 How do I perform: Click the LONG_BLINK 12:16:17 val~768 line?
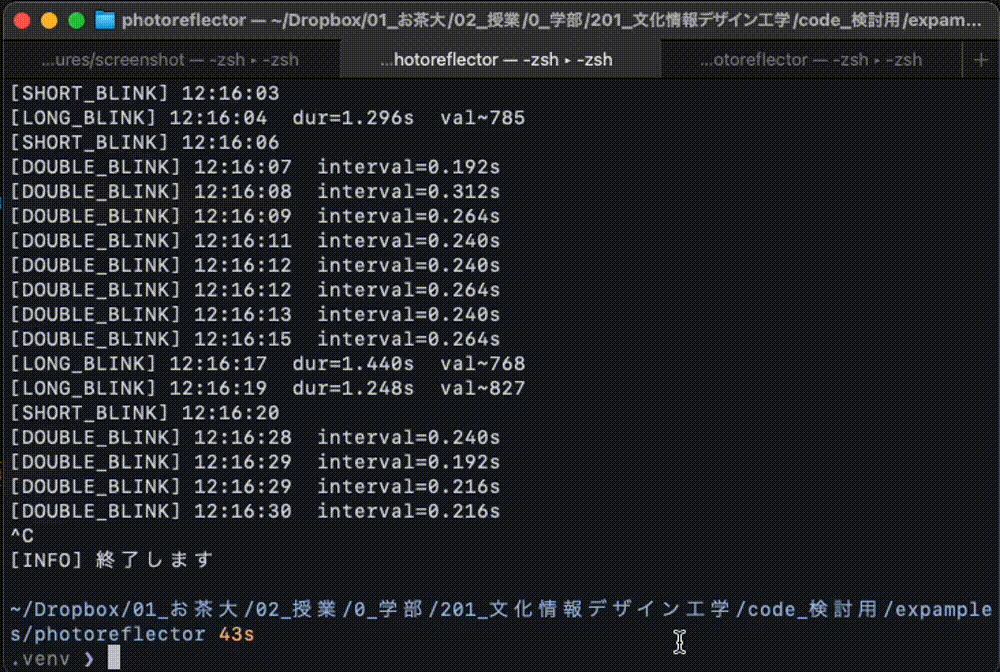pos(267,364)
